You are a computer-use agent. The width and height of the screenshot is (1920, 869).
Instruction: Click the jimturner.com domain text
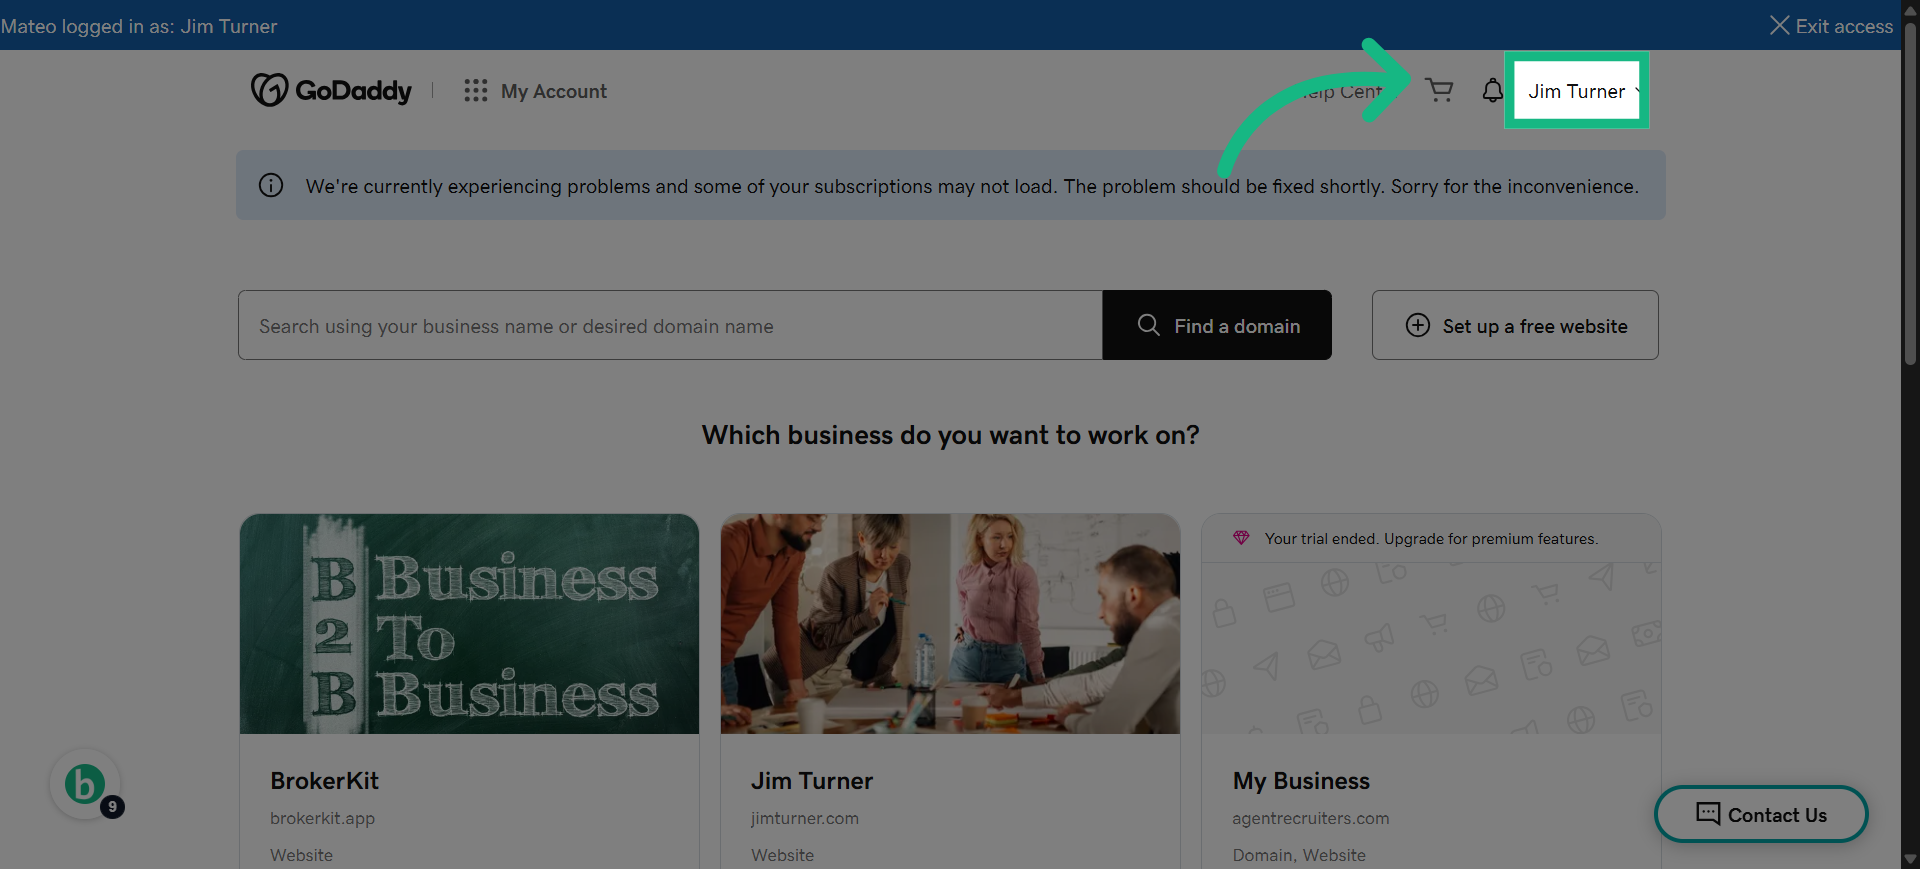point(805,818)
